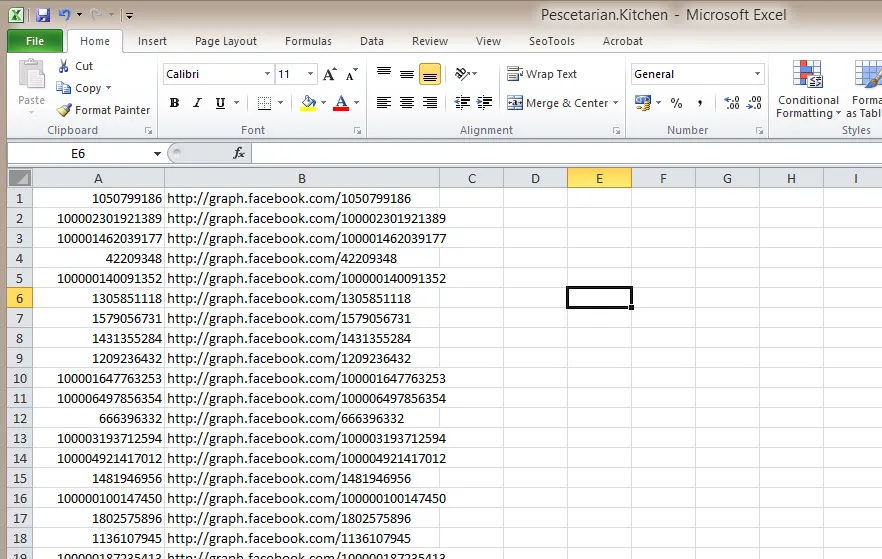Open Font Color palette dropdown
This screenshot has width=882, height=559.
[x=357, y=103]
